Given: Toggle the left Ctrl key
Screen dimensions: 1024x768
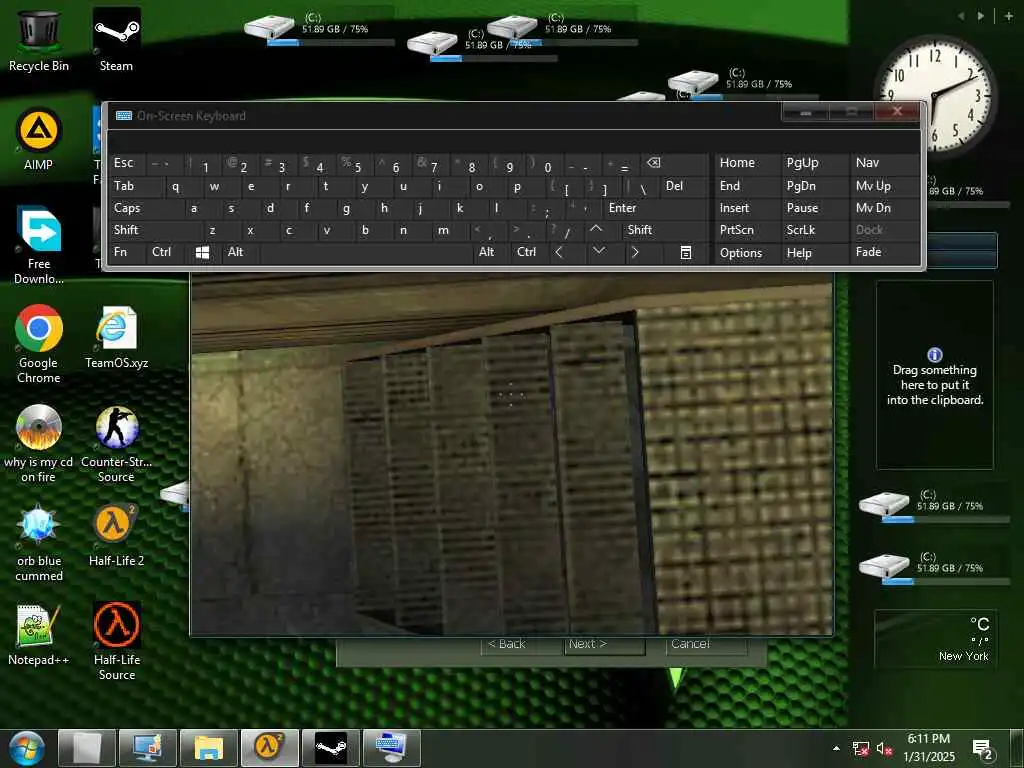Looking at the screenshot, I should point(165,252).
